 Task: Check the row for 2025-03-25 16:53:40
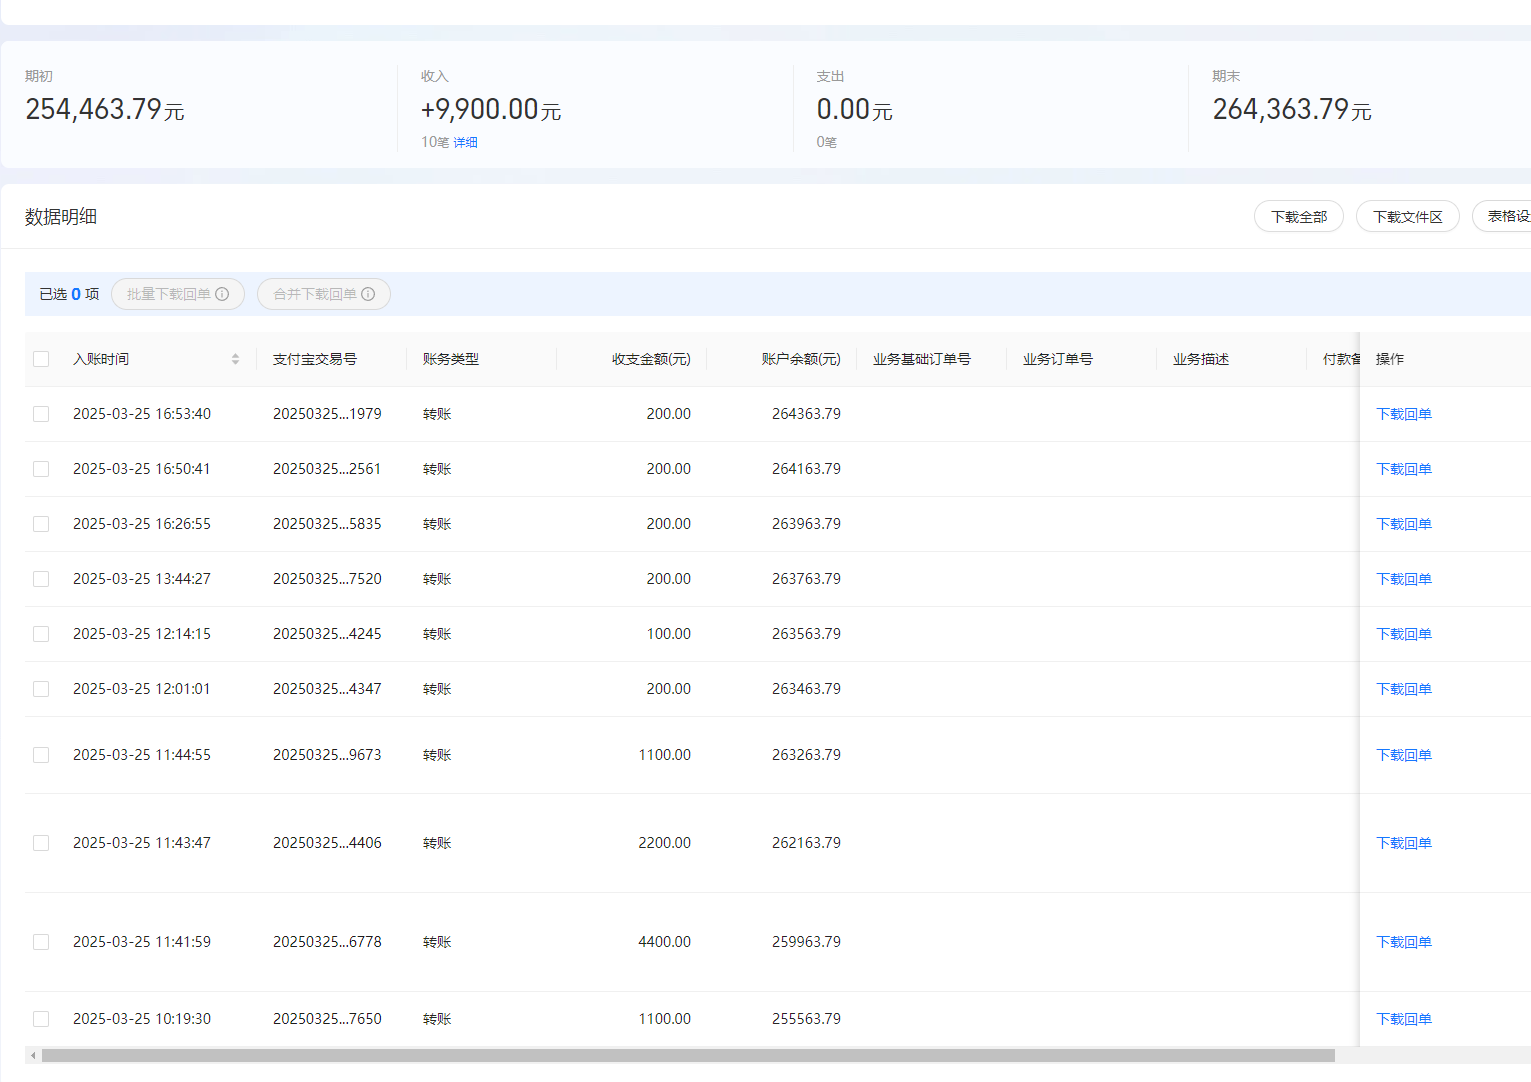point(41,414)
